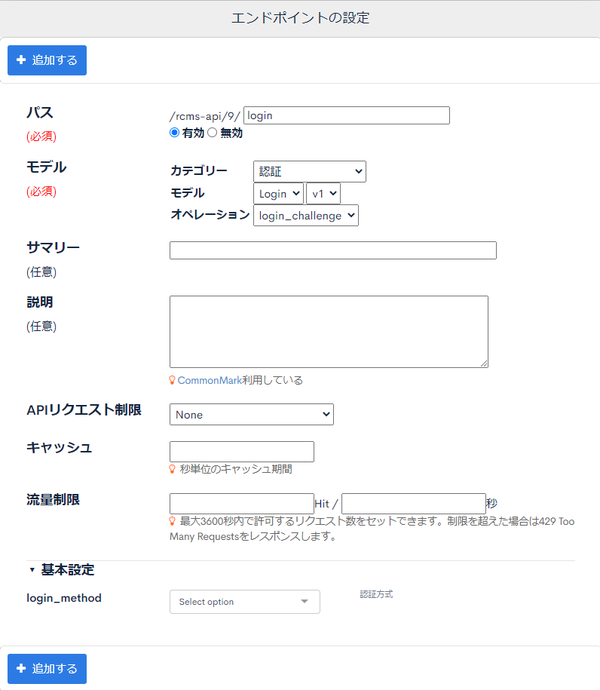Click the 流量制限 seconds input
Screen dimensions: 600x690
tap(413, 503)
